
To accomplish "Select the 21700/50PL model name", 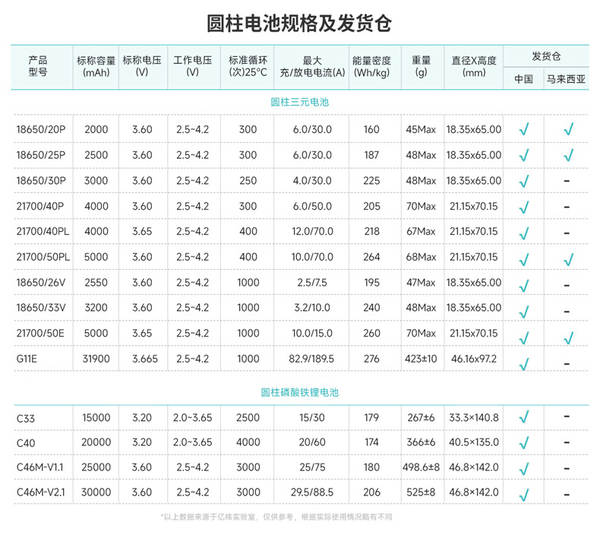I will (x=43, y=257).
